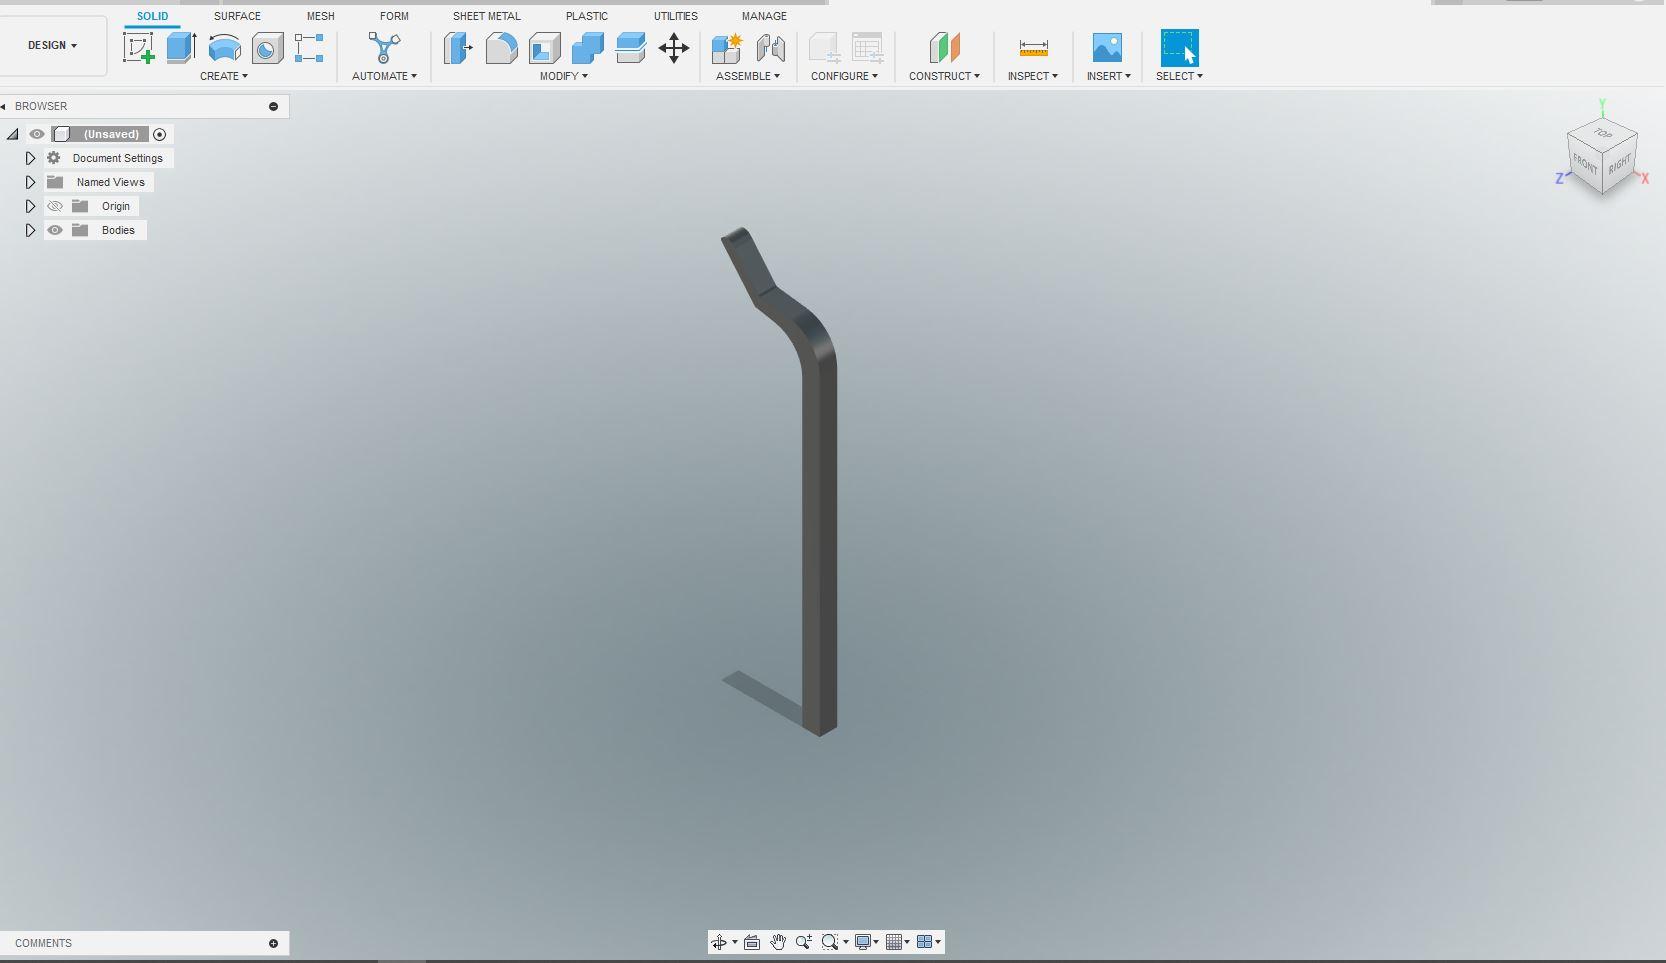Start a new sketch with Create Sketch
Image resolution: width=1666 pixels, height=963 pixels.
pos(139,48)
